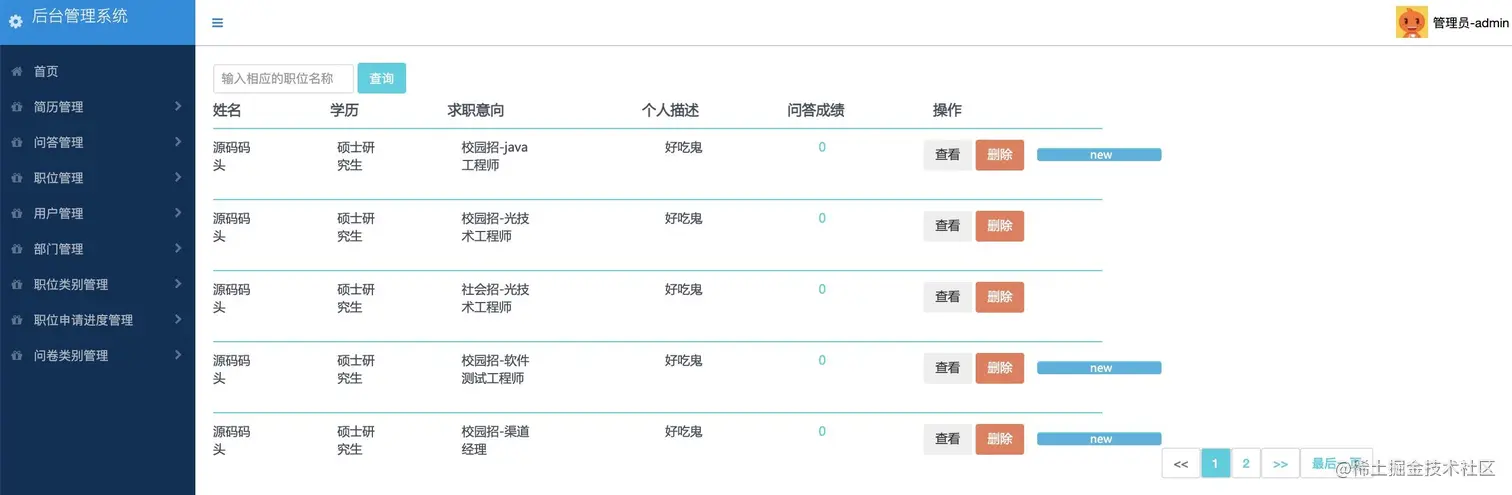Delete the 校园招-java工程师 application row

point(999,155)
